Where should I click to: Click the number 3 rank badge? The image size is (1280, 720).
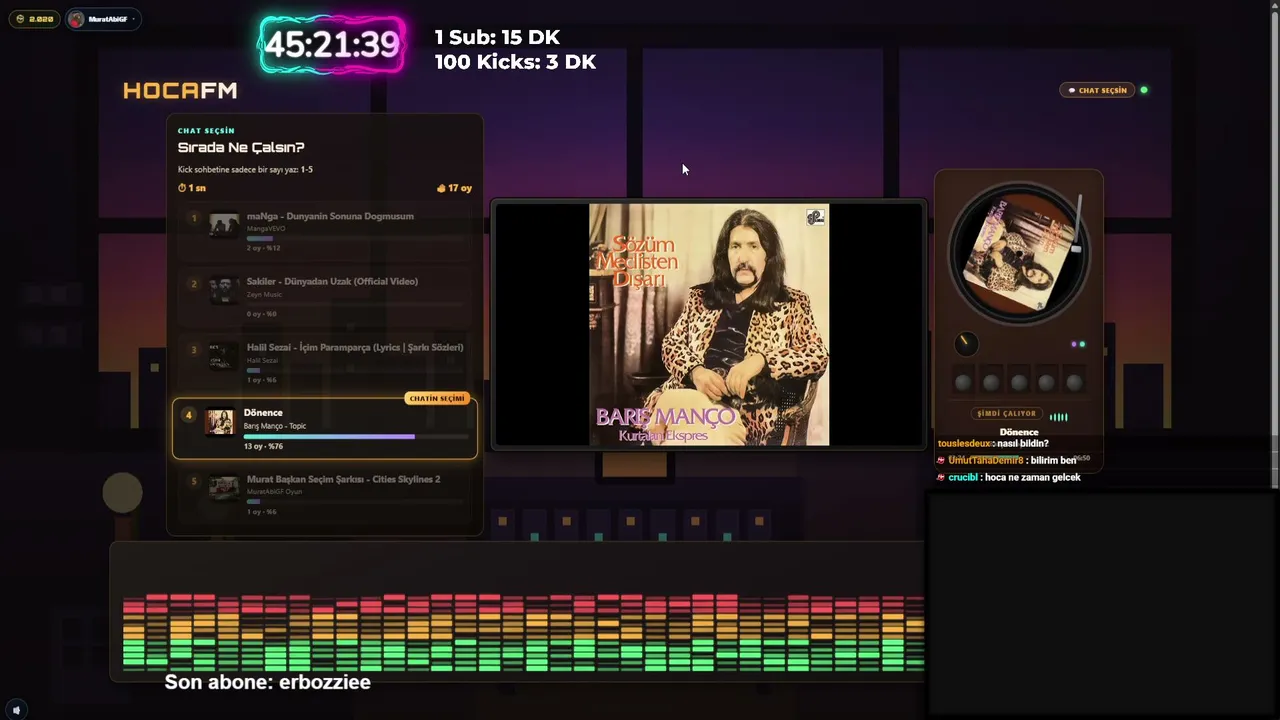coord(194,350)
